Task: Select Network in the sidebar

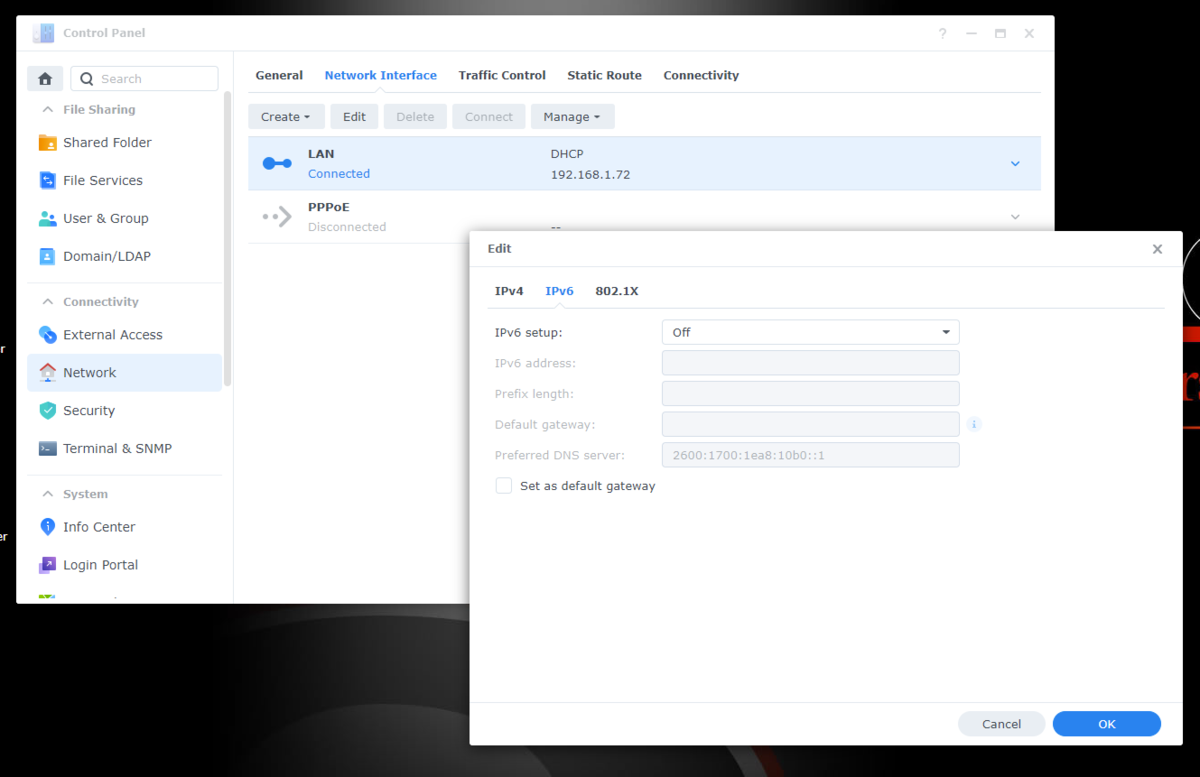Action: (x=124, y=373)
